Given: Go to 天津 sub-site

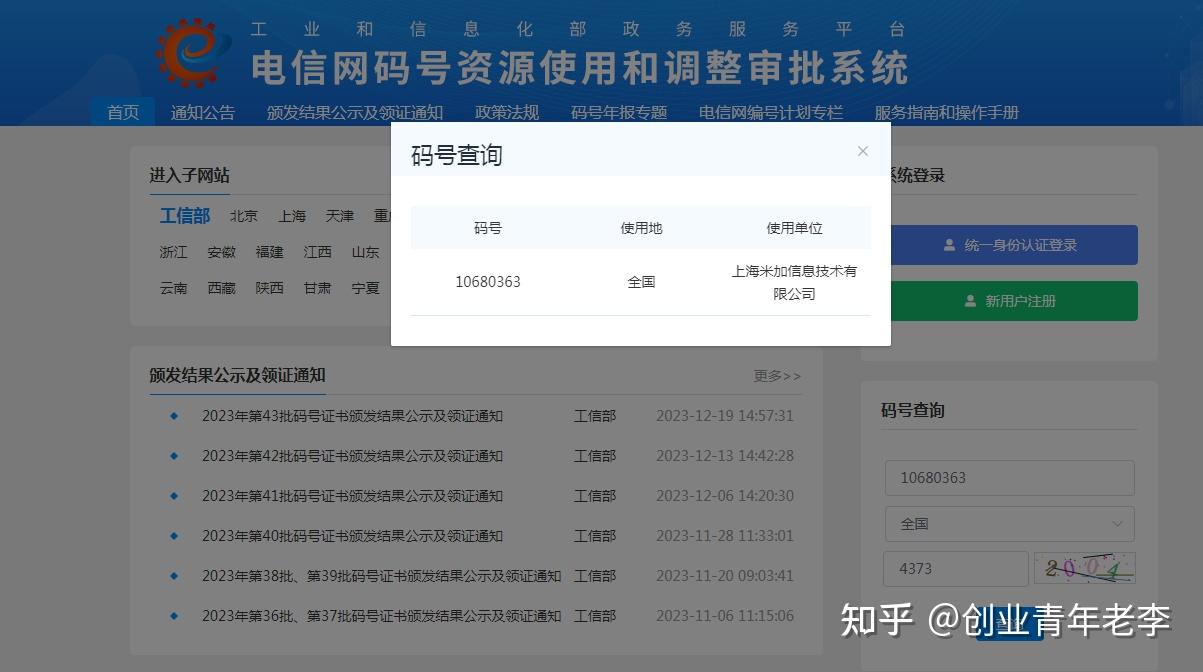Looking at the screenshot, I should (340, 216).
